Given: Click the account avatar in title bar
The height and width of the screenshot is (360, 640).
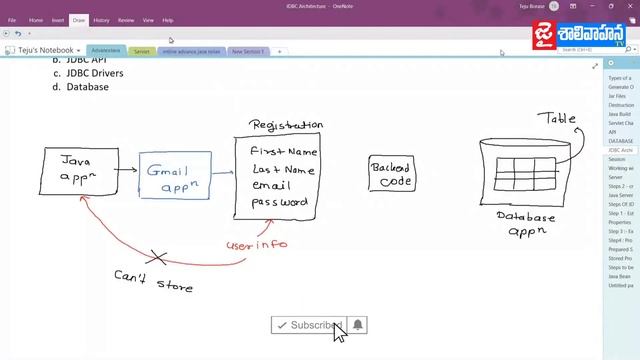Looking at the screenshot, I should [x=554, y=6].
